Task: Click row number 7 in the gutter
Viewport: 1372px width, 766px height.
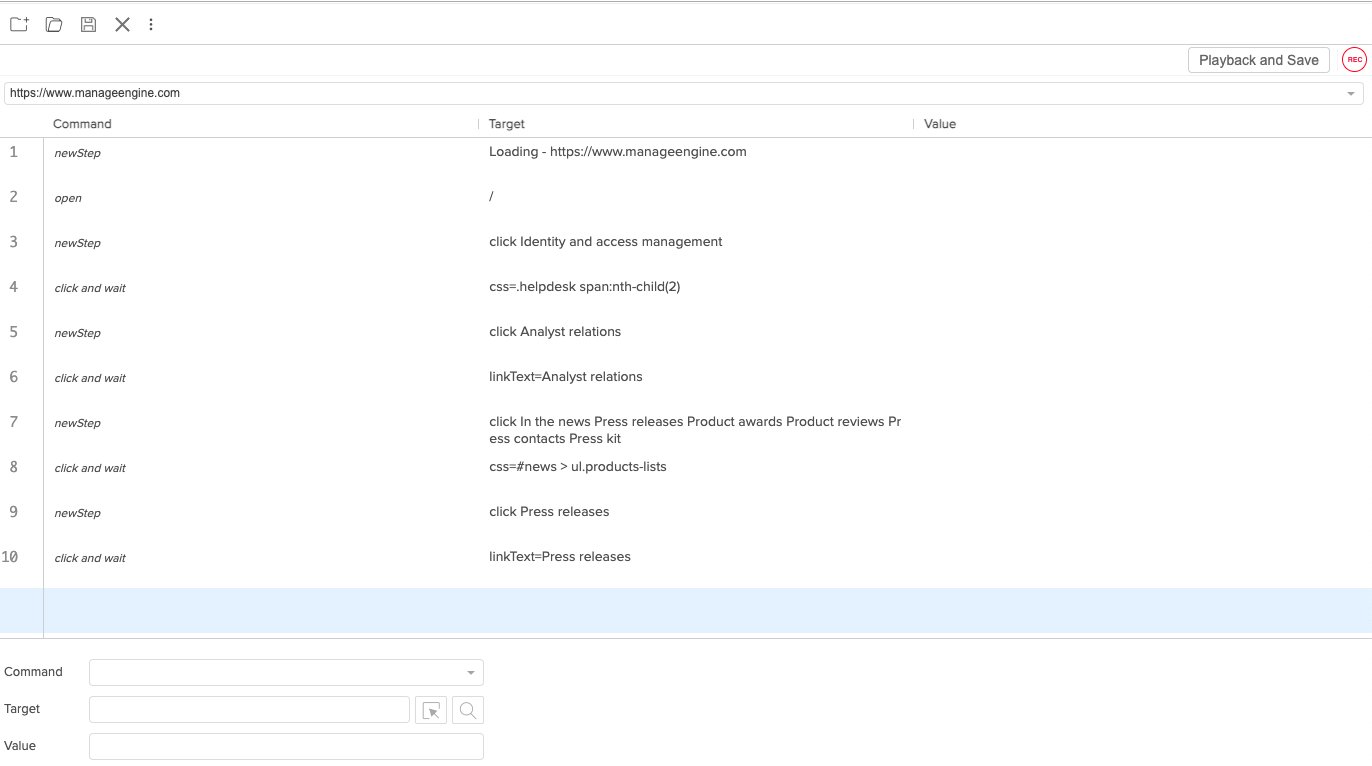Action: pyautogui.click(x=14, y=422)
